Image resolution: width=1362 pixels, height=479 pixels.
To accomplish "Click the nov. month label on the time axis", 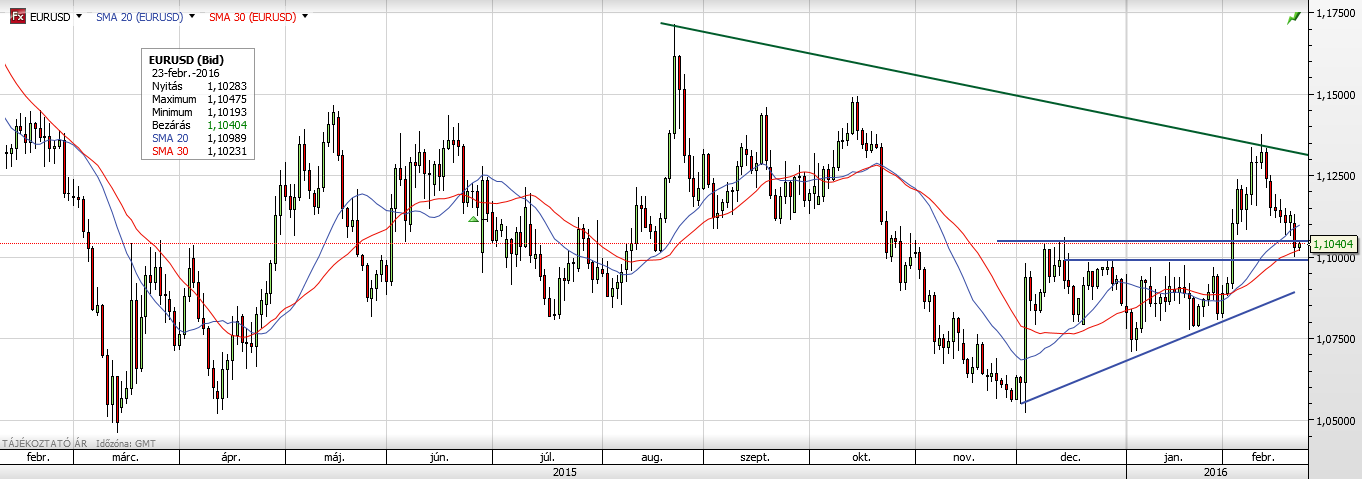I will coord(964,457).
